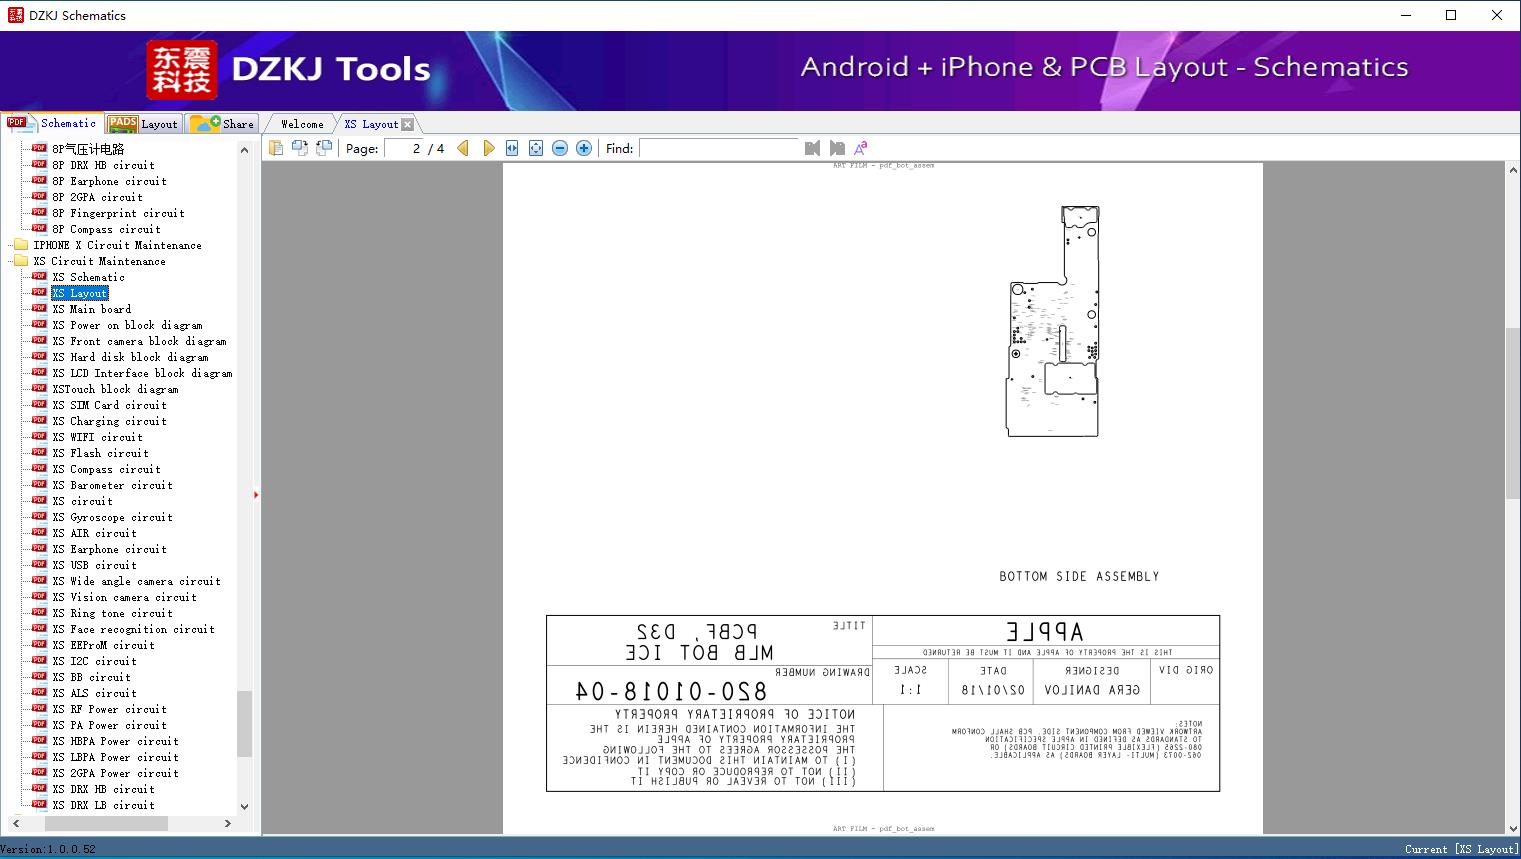Open XS DRX LB circuit
Viewport: 1521px width, 859px height.
point(103,805)
